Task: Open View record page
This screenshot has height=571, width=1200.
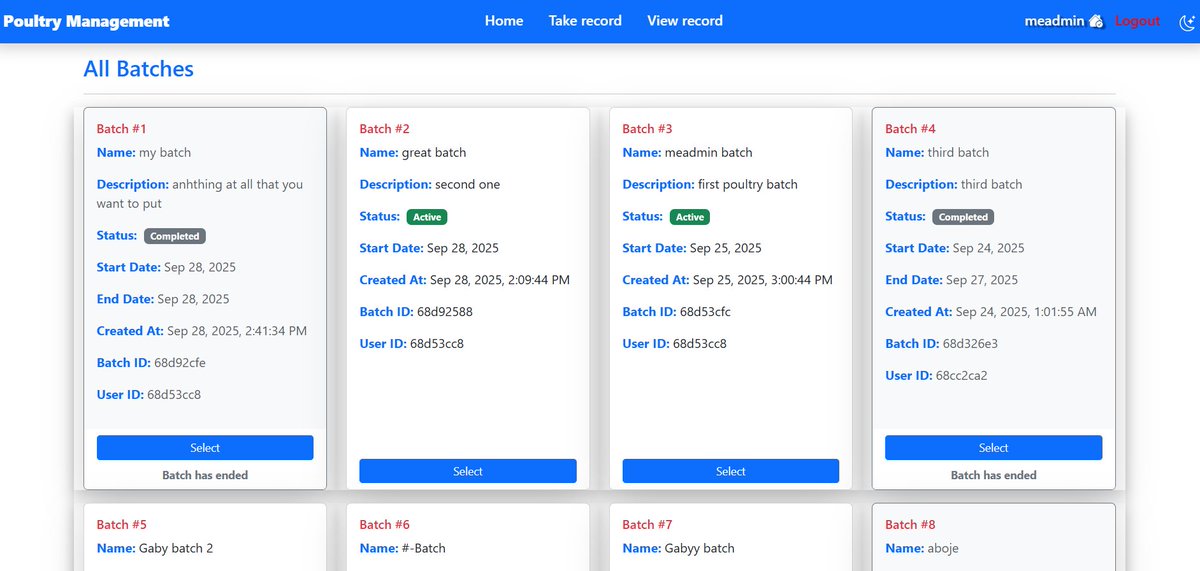Action: pos(685,21)
